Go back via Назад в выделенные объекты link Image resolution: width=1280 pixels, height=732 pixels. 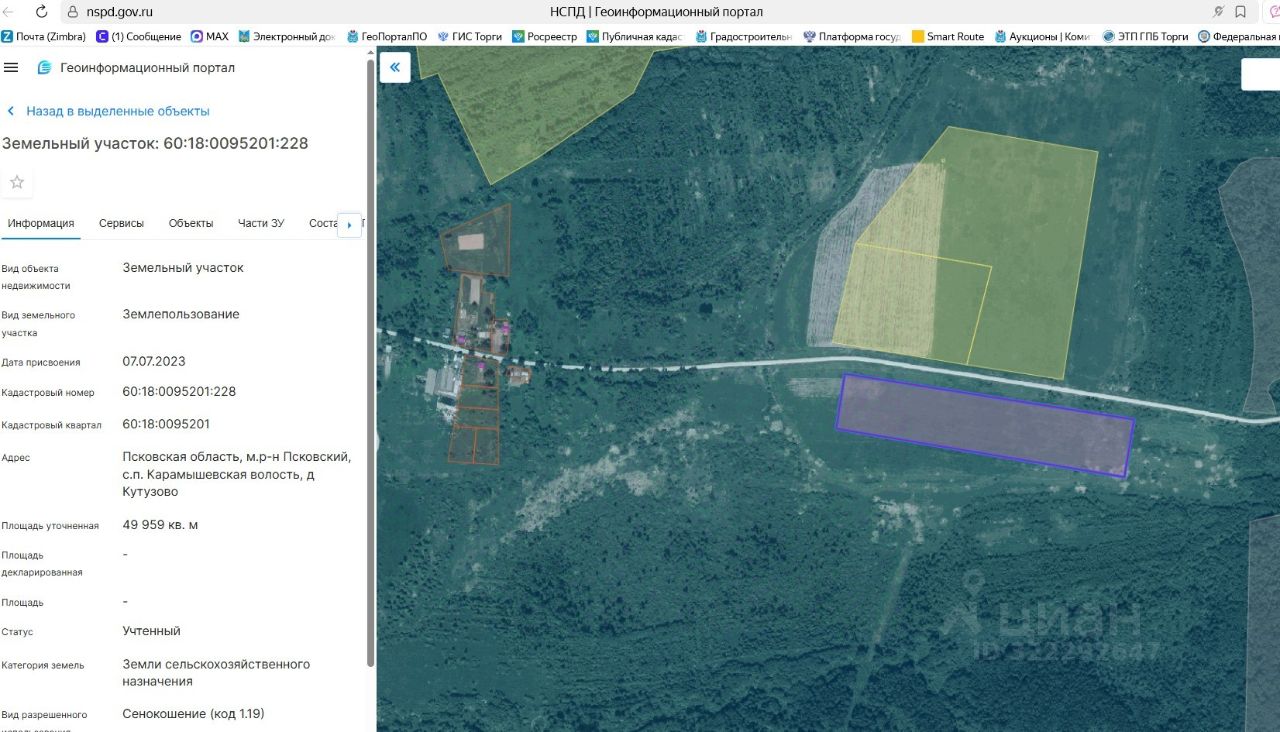pyautogui.click(x=118, y=111)
